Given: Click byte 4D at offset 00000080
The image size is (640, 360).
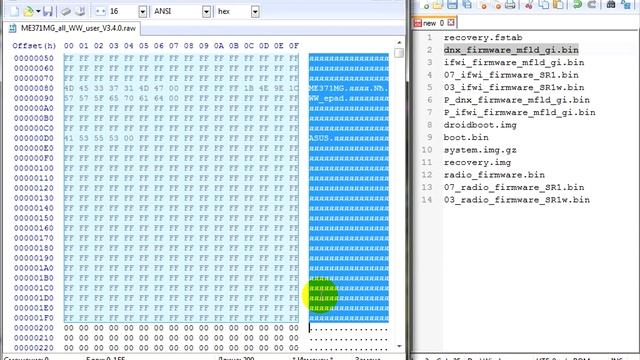Looking at the screenshot, I should click(69, 88).
